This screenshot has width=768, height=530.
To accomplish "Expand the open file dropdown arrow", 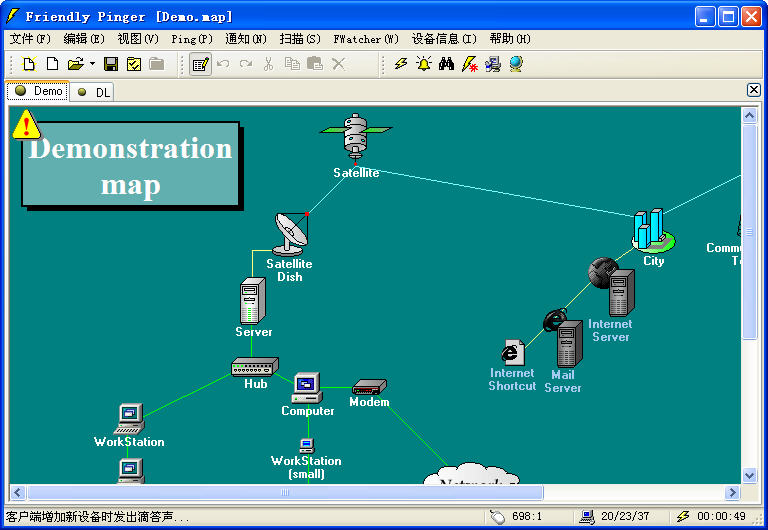I will (92, 64).
